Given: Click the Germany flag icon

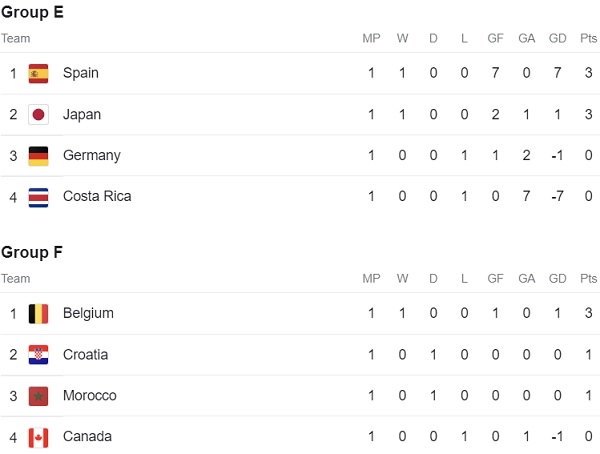Looking at the screenshot, I should [x=38, y=156].
